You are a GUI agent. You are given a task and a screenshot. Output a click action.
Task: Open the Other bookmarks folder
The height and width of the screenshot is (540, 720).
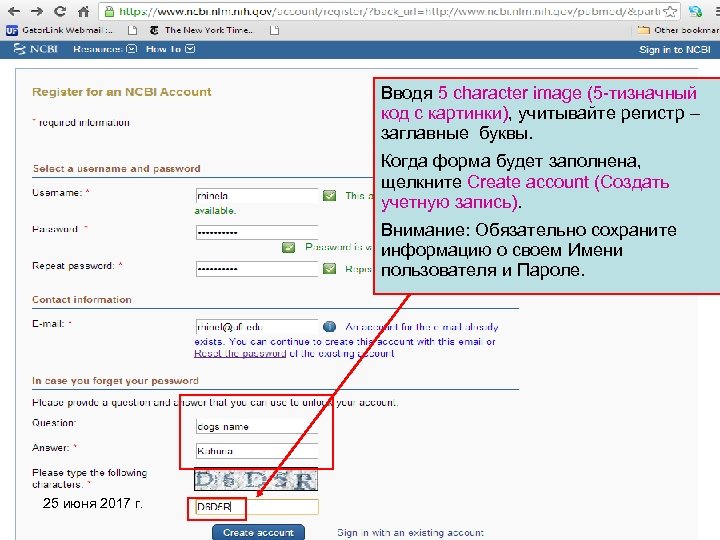pos(679,30)
